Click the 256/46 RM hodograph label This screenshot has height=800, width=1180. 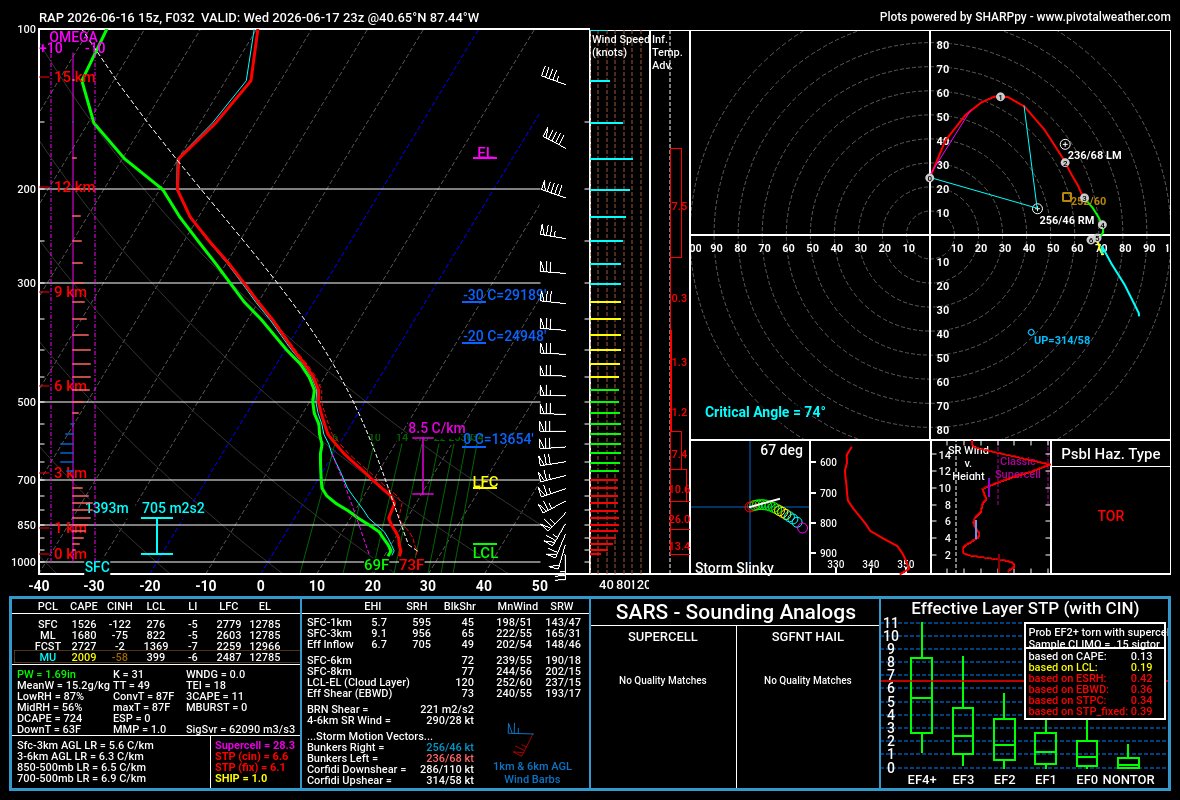(1066, 221)
